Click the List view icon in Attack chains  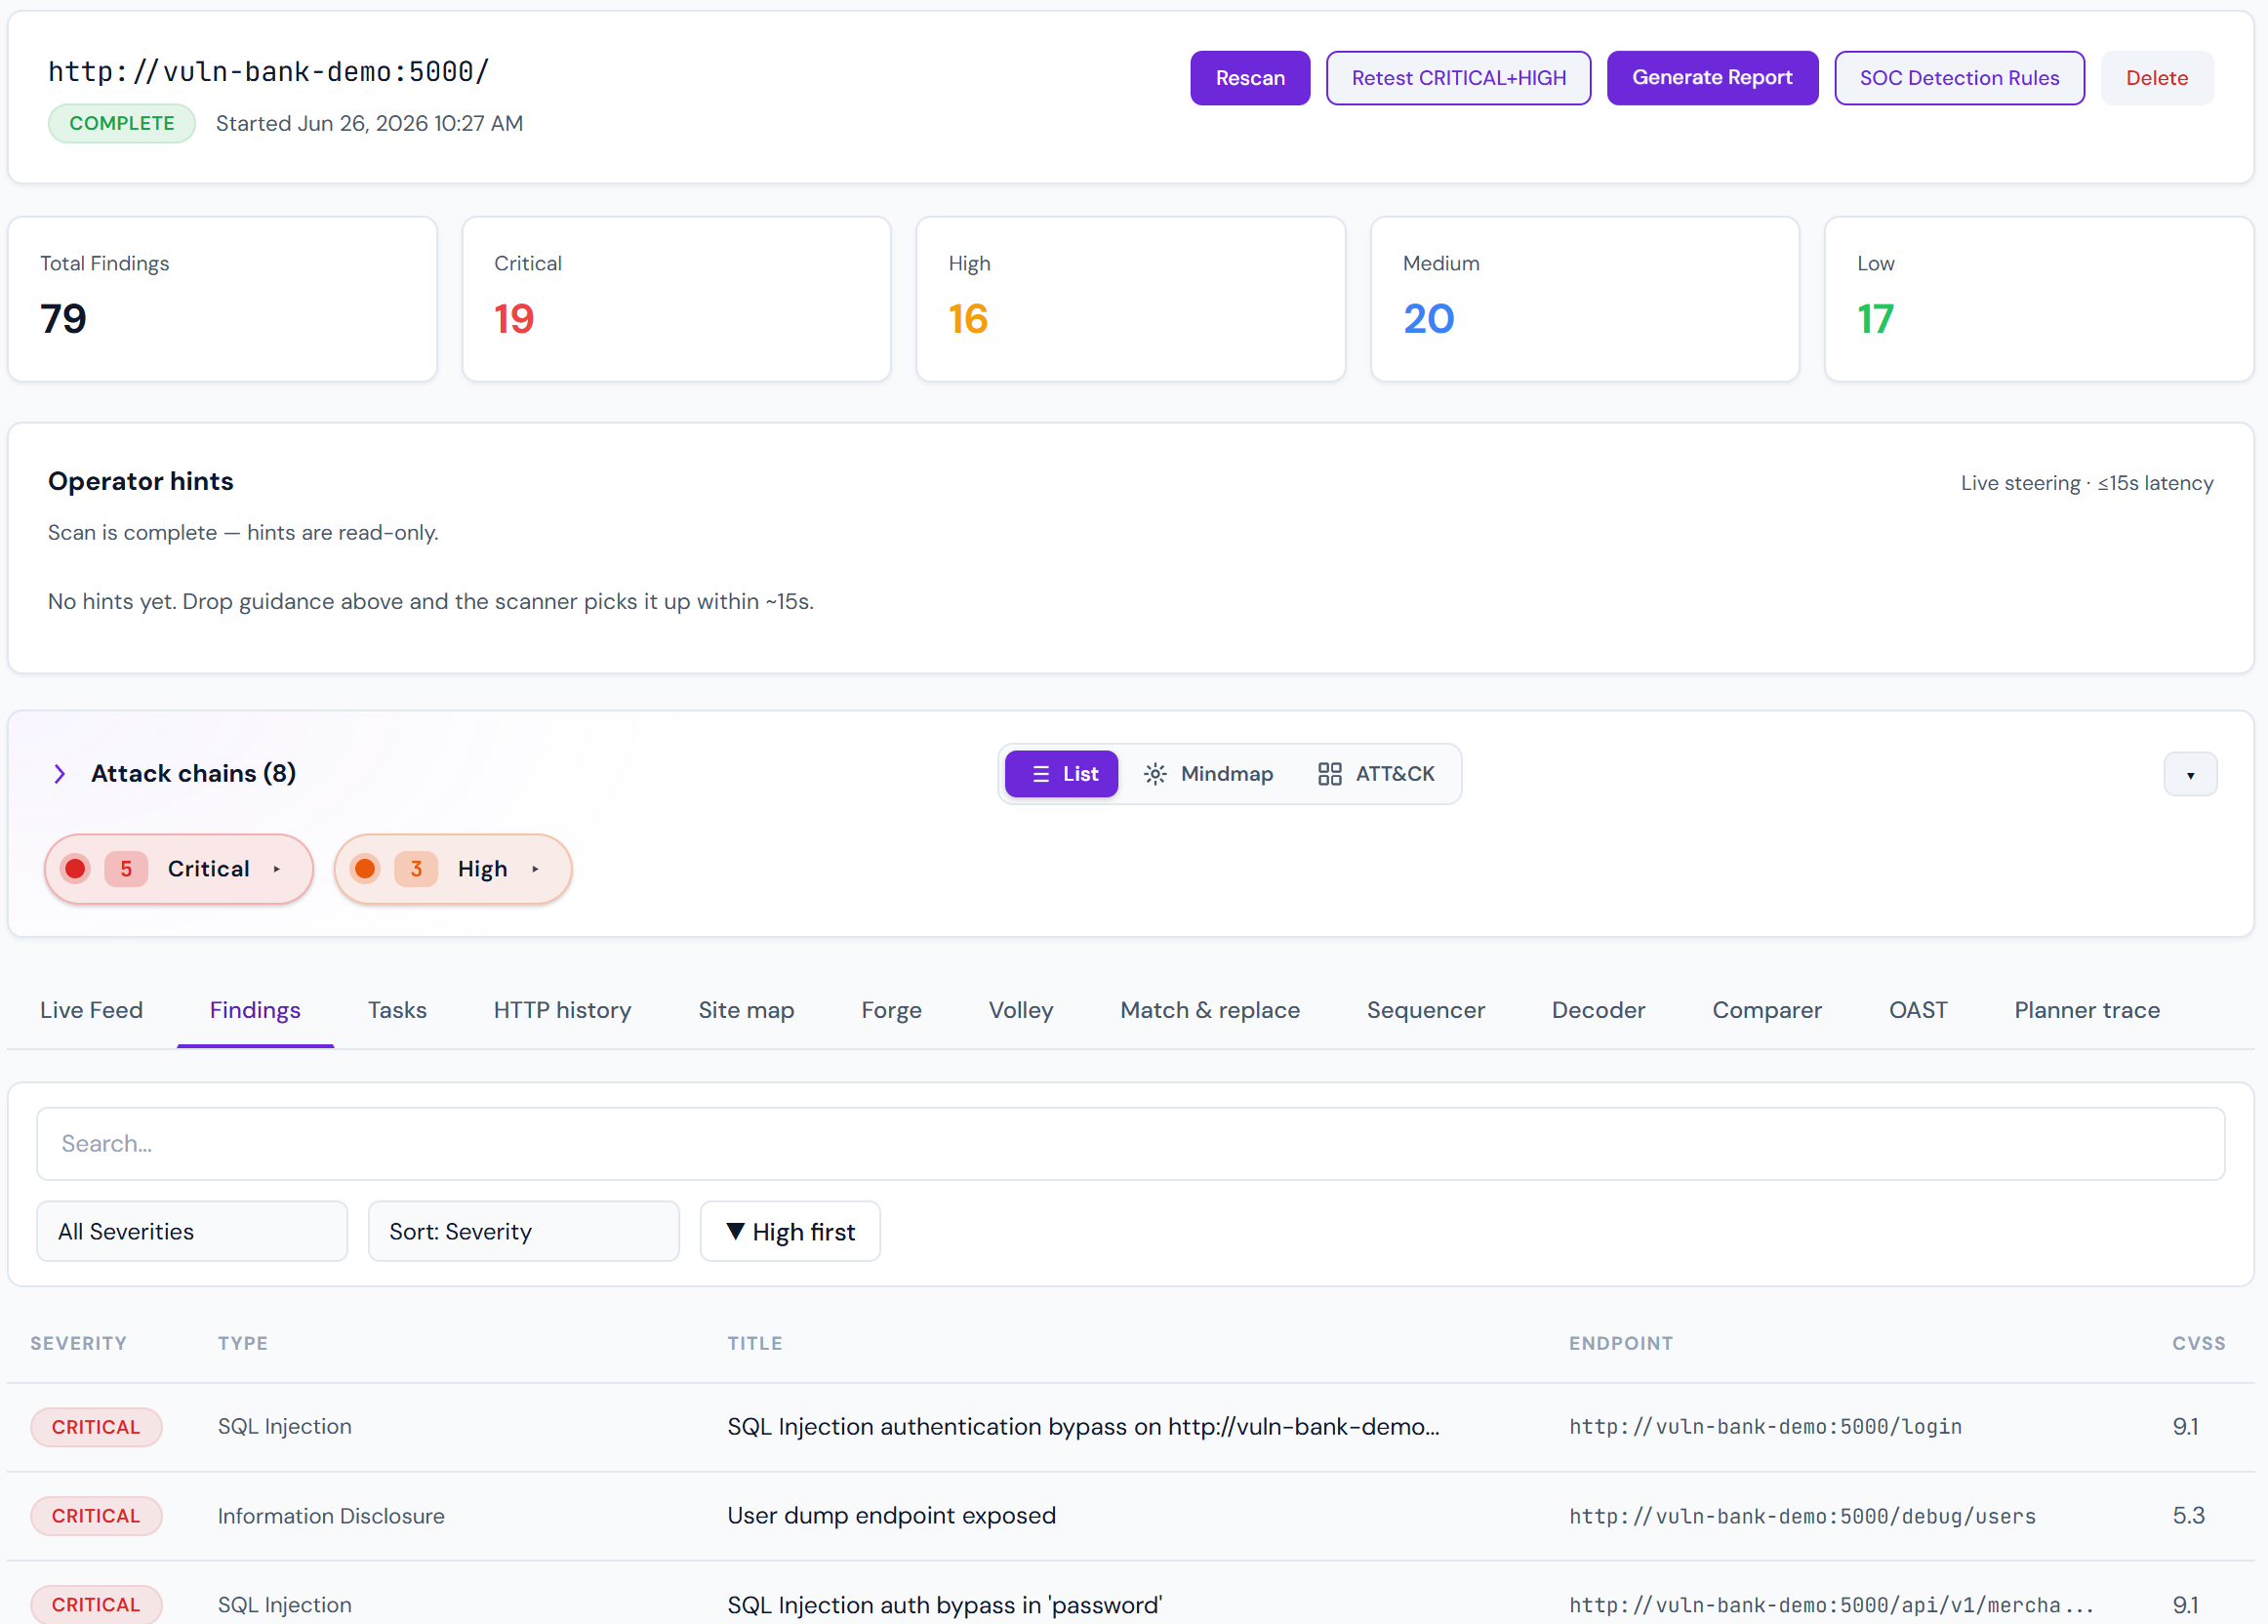click(x=1040, y=774)
